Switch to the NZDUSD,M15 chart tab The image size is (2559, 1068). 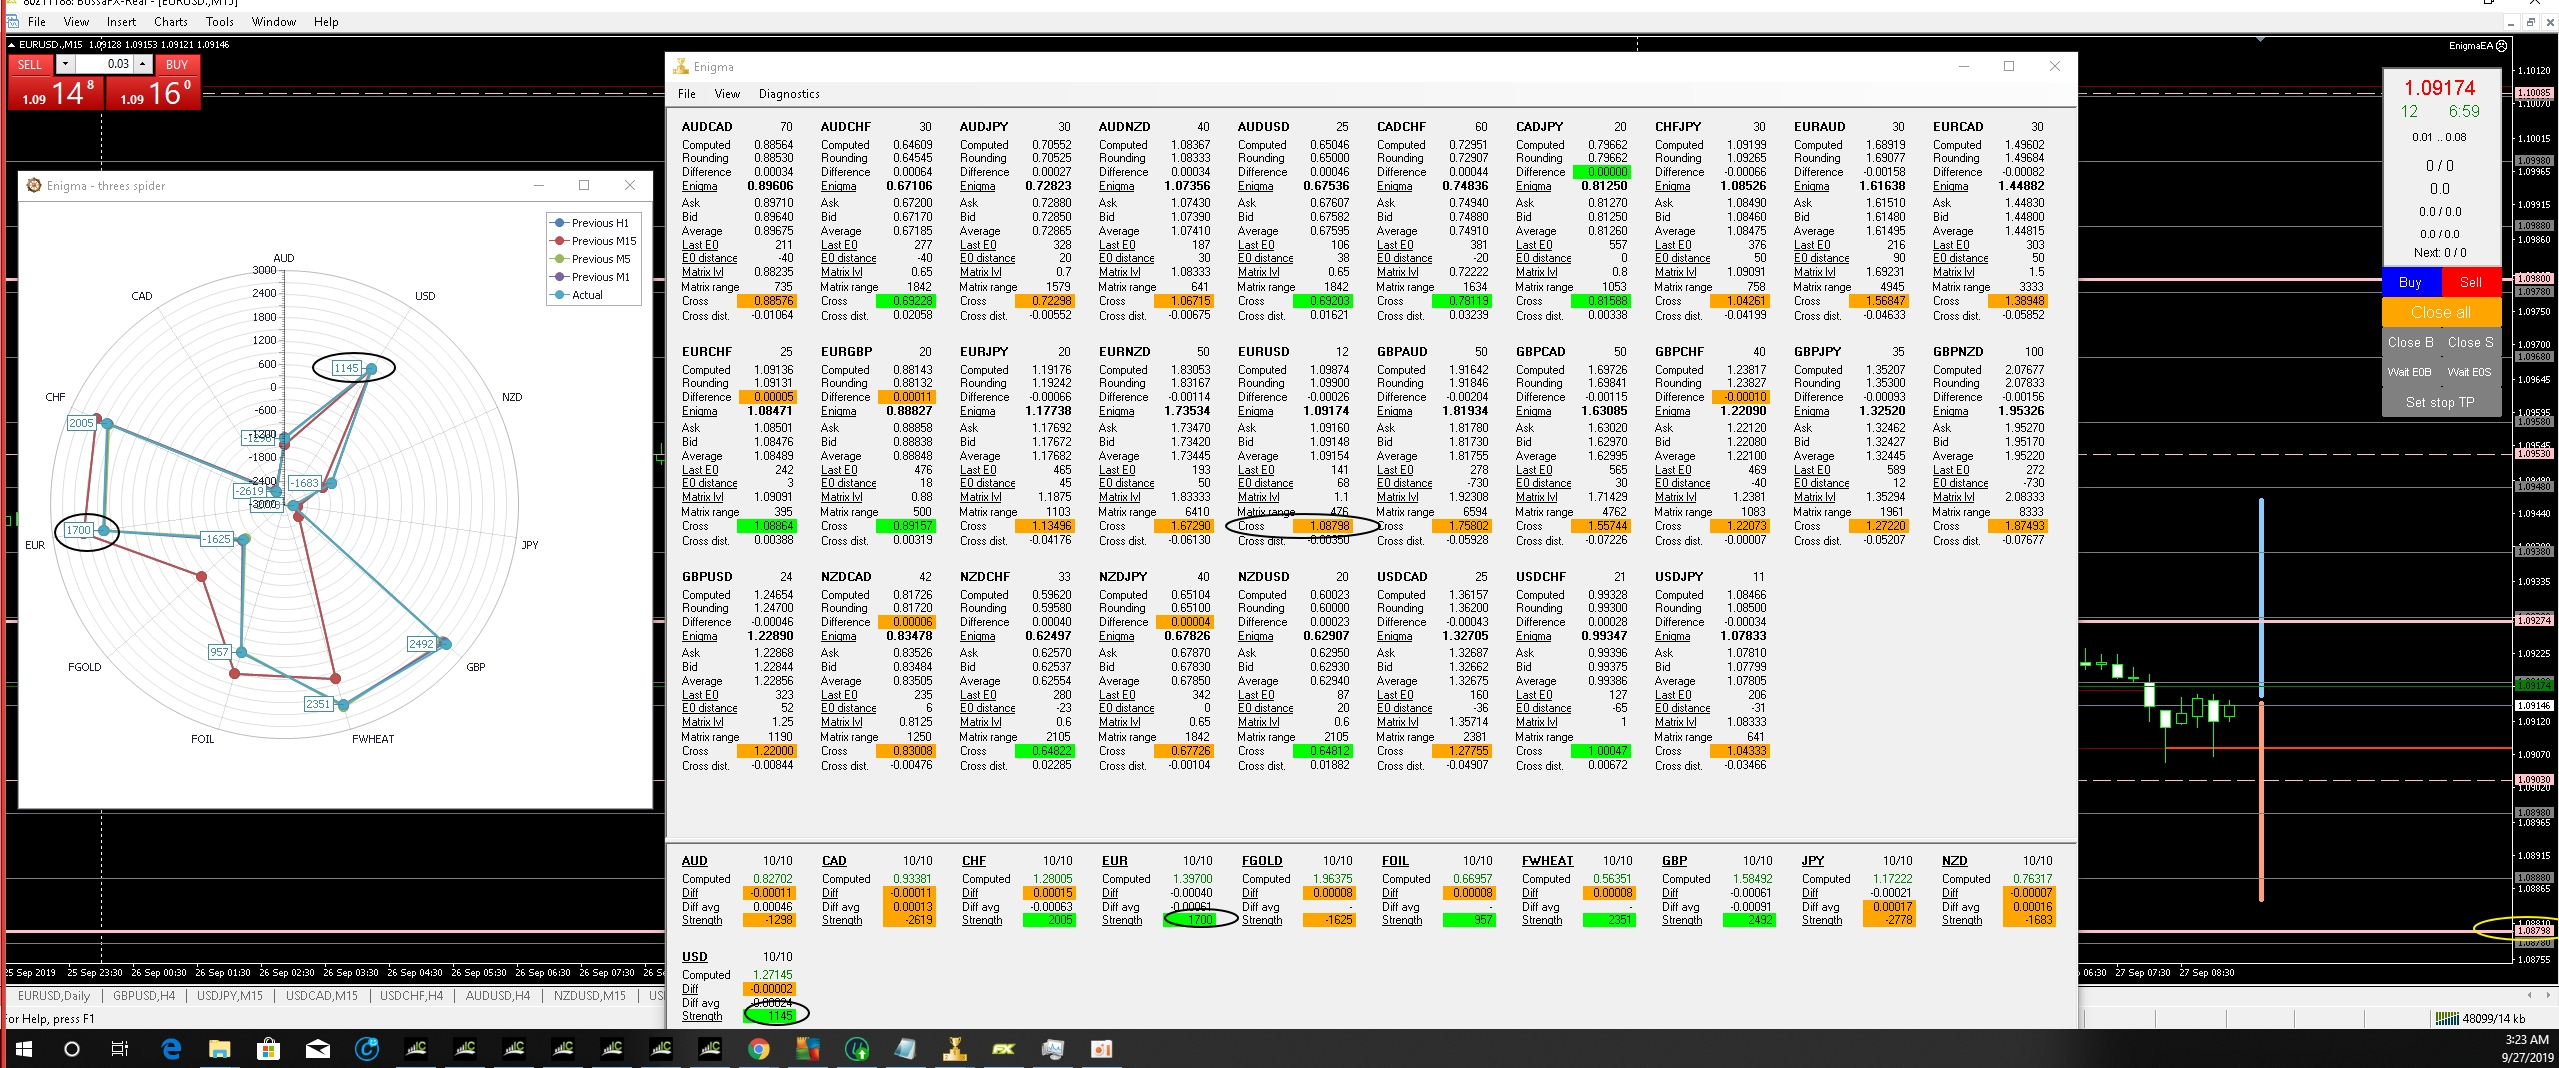[x=590, y=995]
